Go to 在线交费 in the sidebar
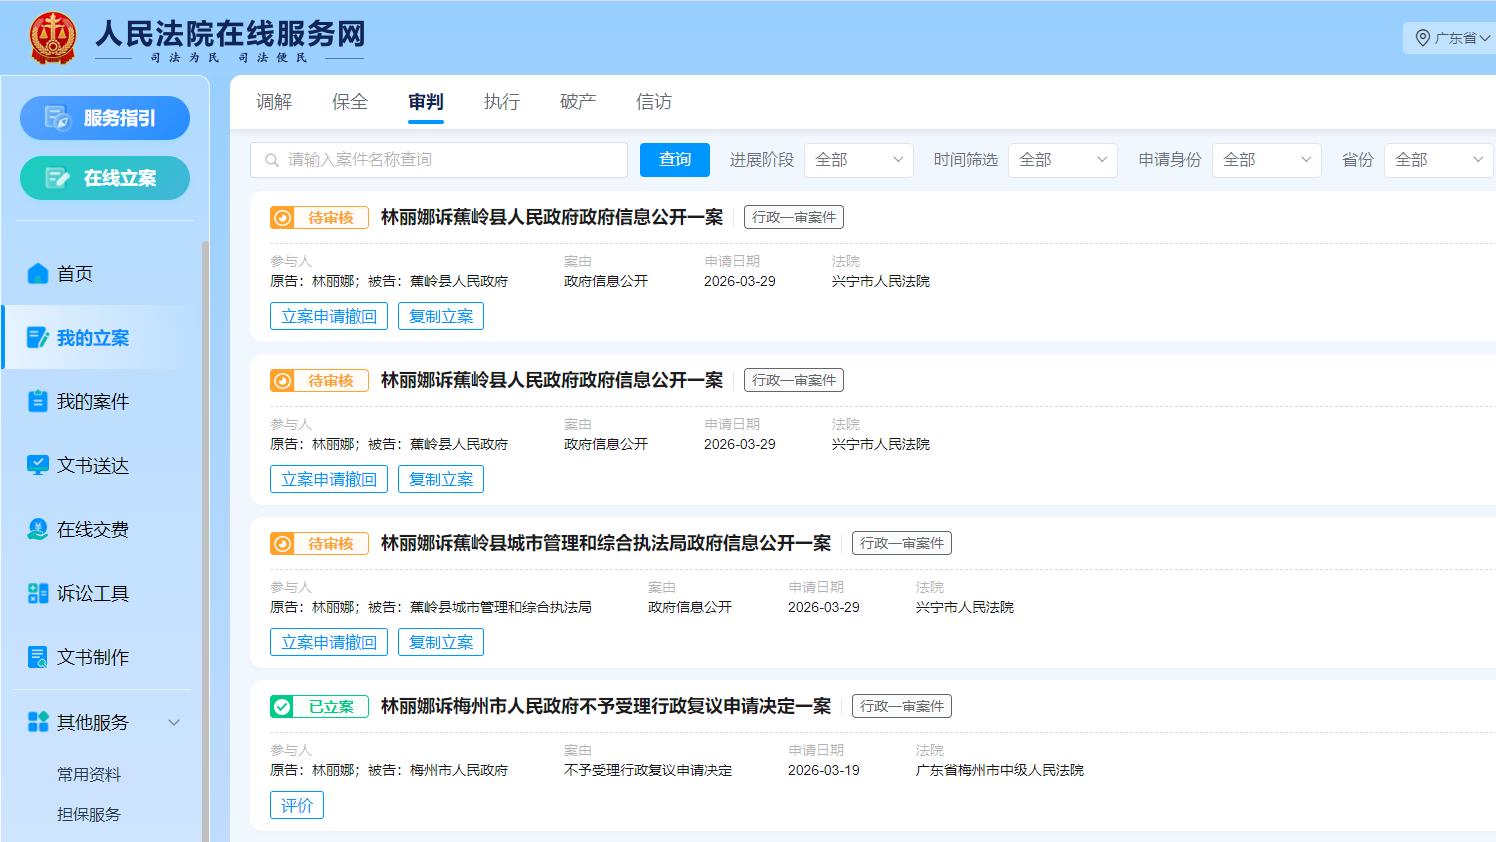Image resolution: width=1496 pixels, height=842 pixels. pyautogui.click(x=87, y=529)
